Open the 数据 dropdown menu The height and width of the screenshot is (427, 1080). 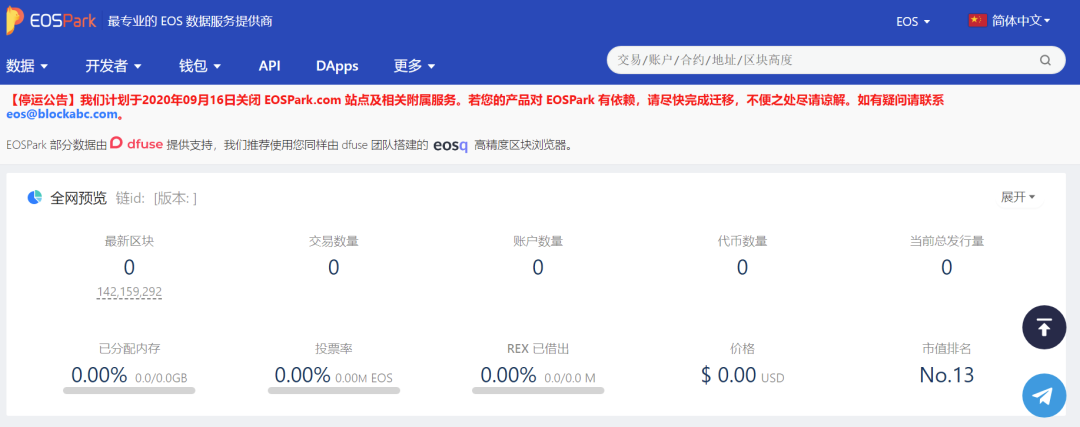(27, 66)
